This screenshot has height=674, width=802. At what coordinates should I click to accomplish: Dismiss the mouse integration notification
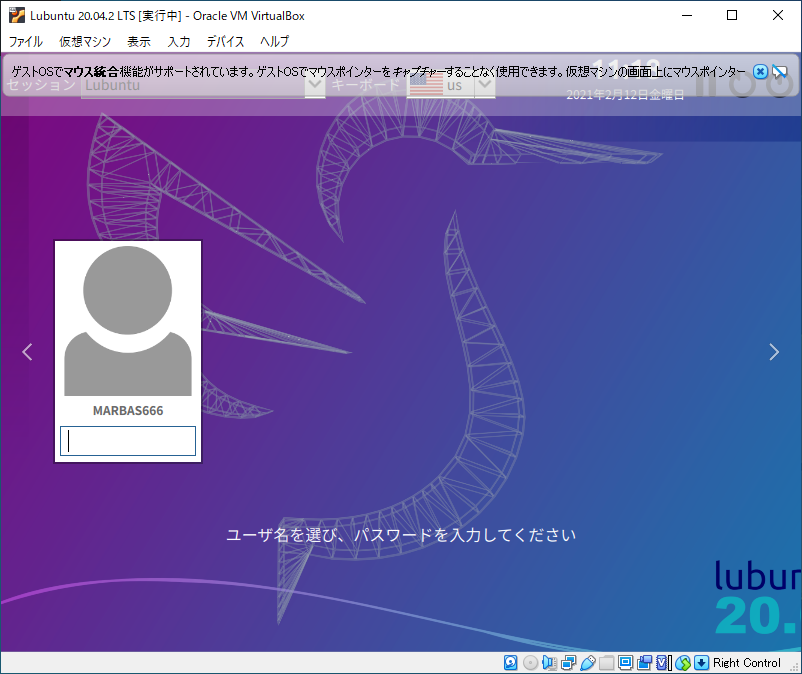(760, 72)
